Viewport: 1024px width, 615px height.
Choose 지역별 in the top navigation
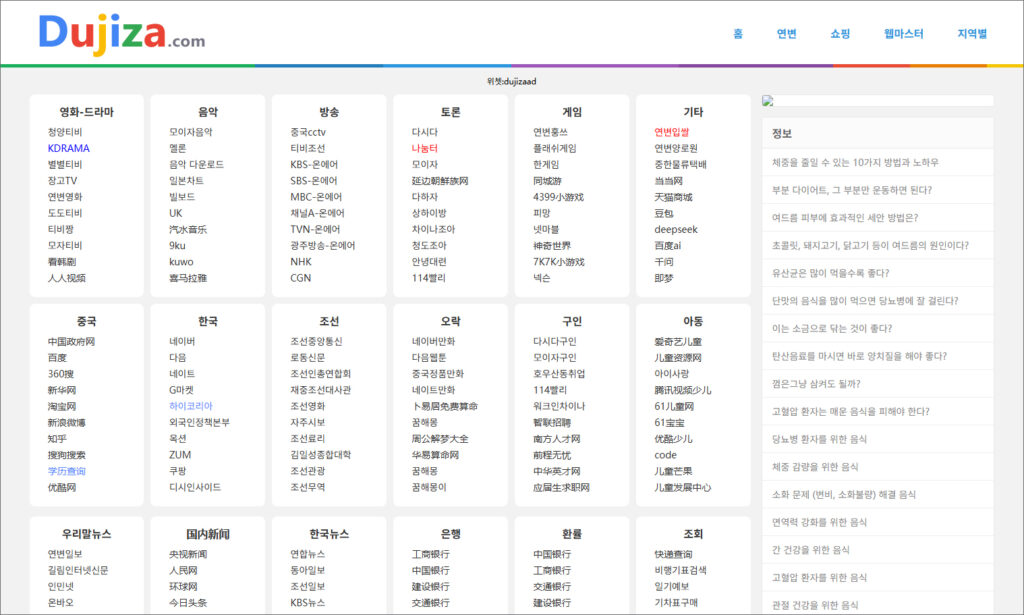point(972,34)
